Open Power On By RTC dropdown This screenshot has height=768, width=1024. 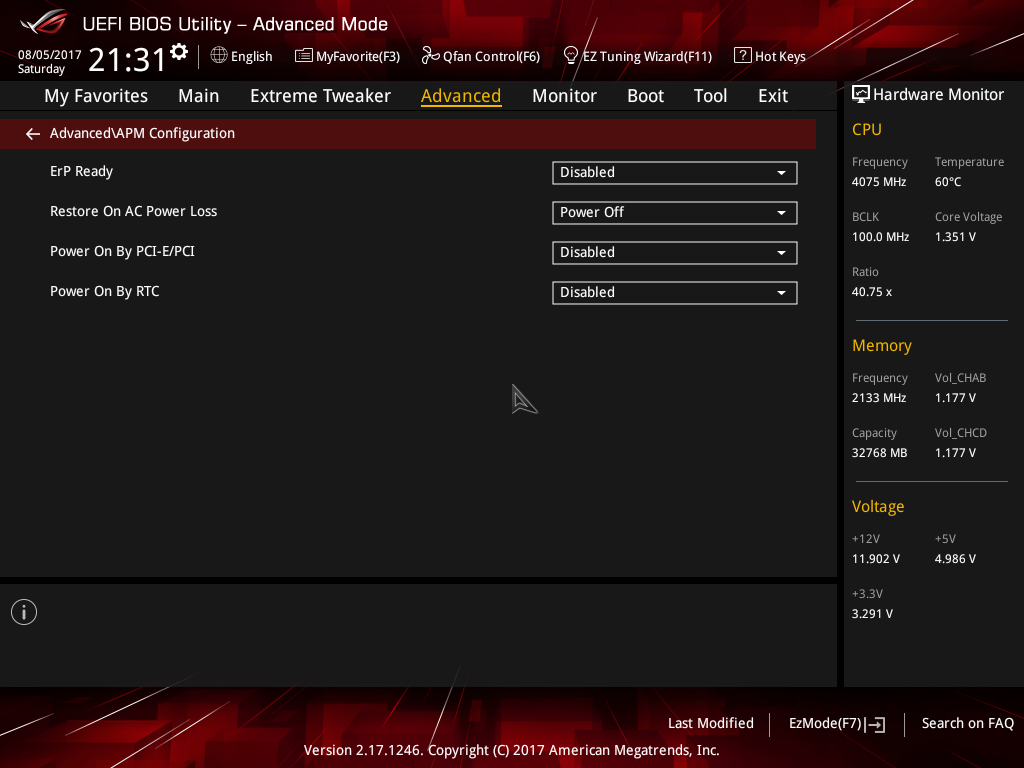pyautogui.click(x=674, y=293)
